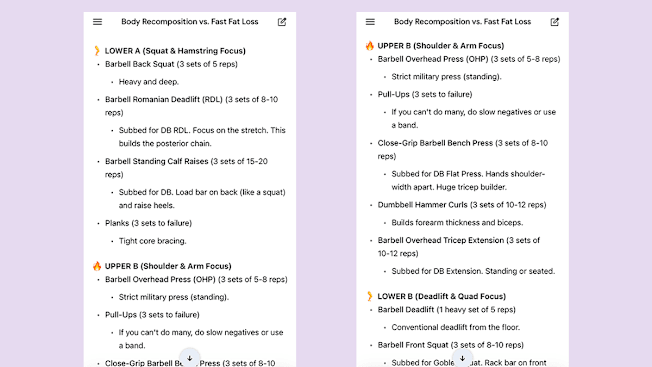Click the 'Tight core bracing.' note
This screenshot has width=652, height=367.
[153, 241]
